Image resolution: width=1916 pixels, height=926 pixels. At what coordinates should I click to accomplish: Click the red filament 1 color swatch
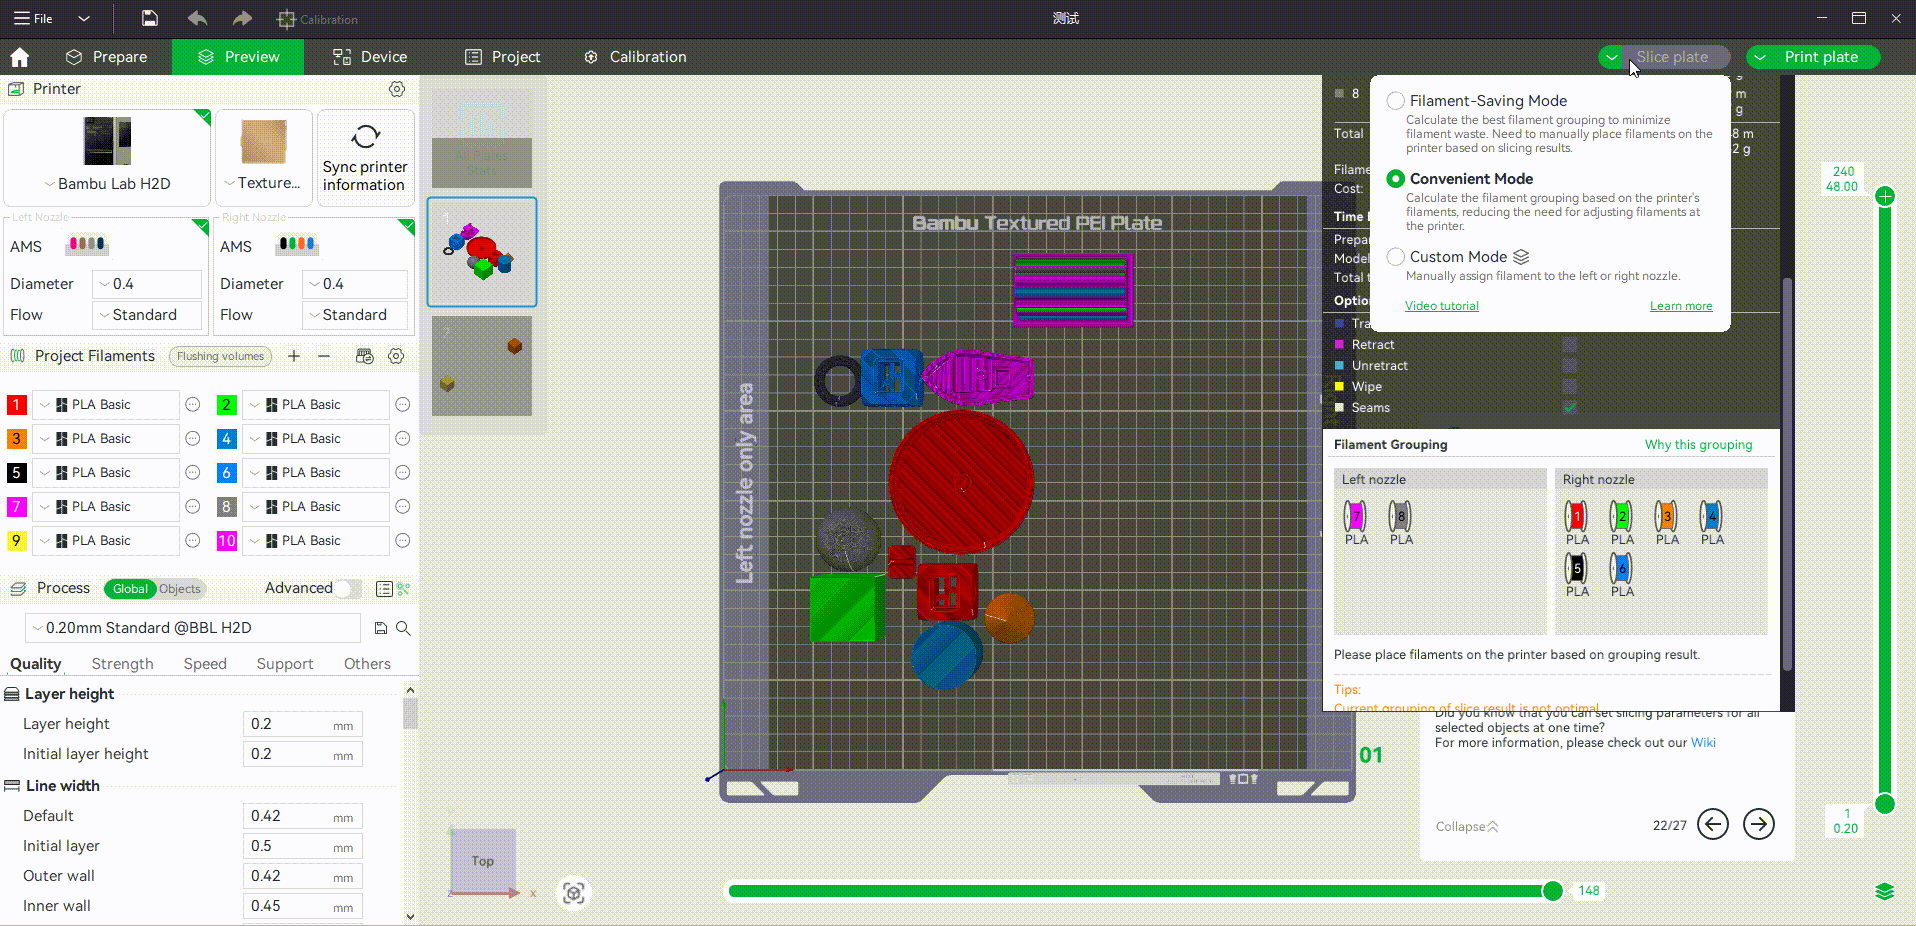coord(16,405)
